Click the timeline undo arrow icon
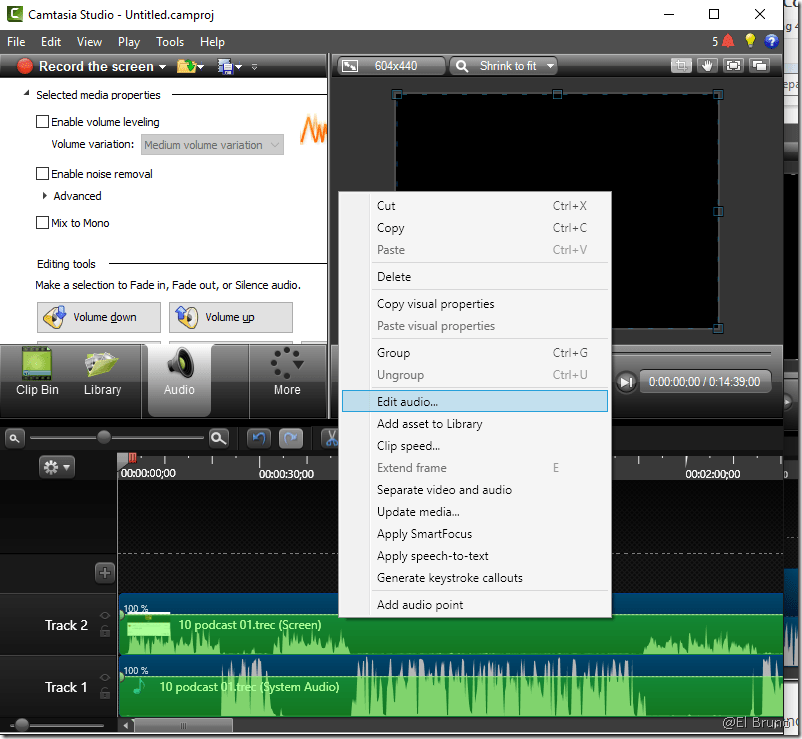The width and height of the screenshot is (802, 739). [x=259, y=438]
